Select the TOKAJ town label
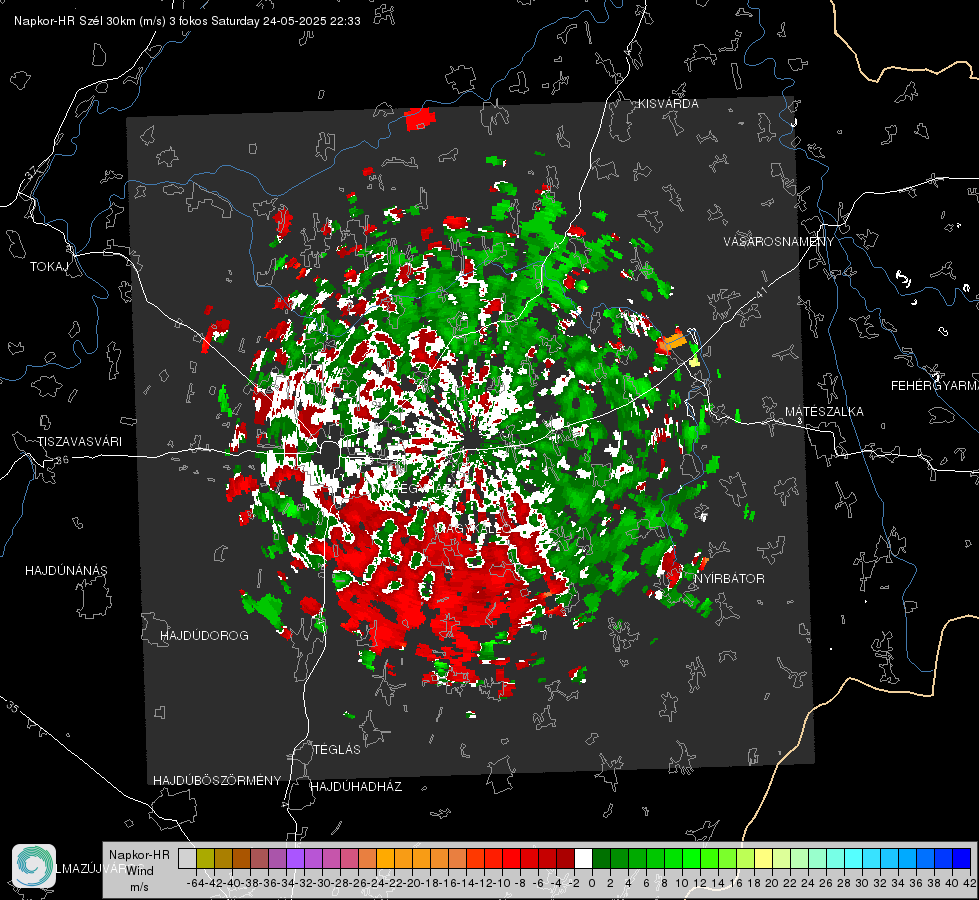 [49, 267]
